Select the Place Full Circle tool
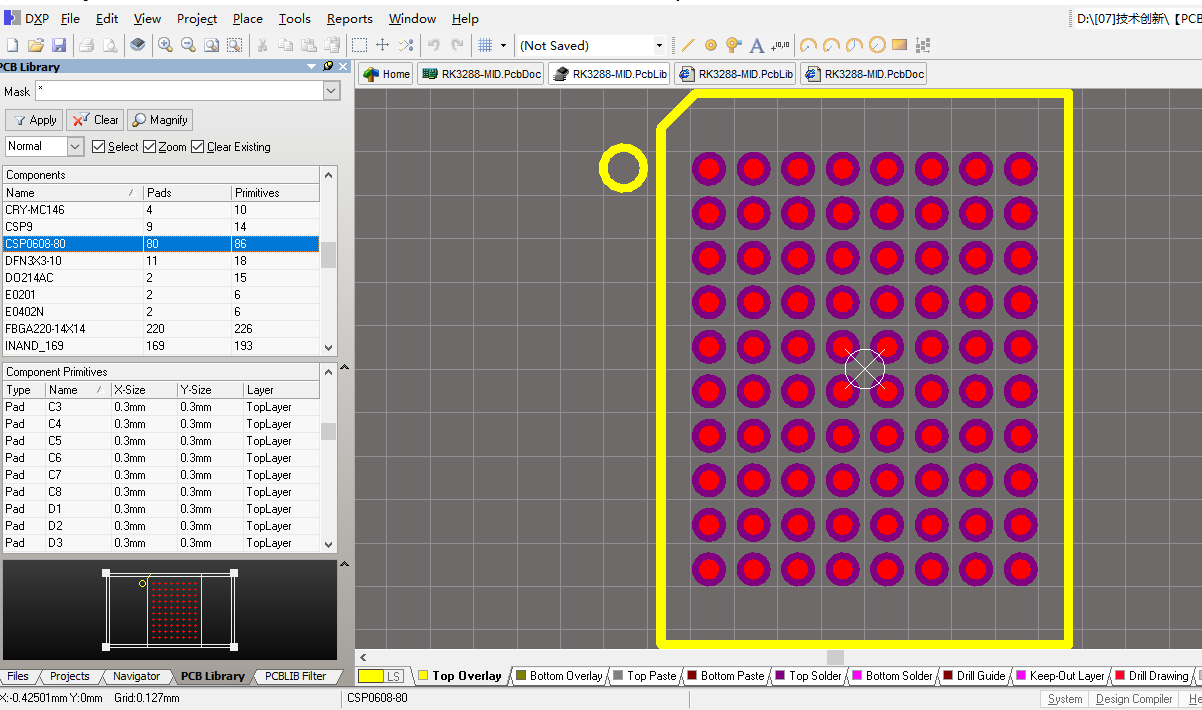Screen dimensions: 1202x710 (877, 45)
